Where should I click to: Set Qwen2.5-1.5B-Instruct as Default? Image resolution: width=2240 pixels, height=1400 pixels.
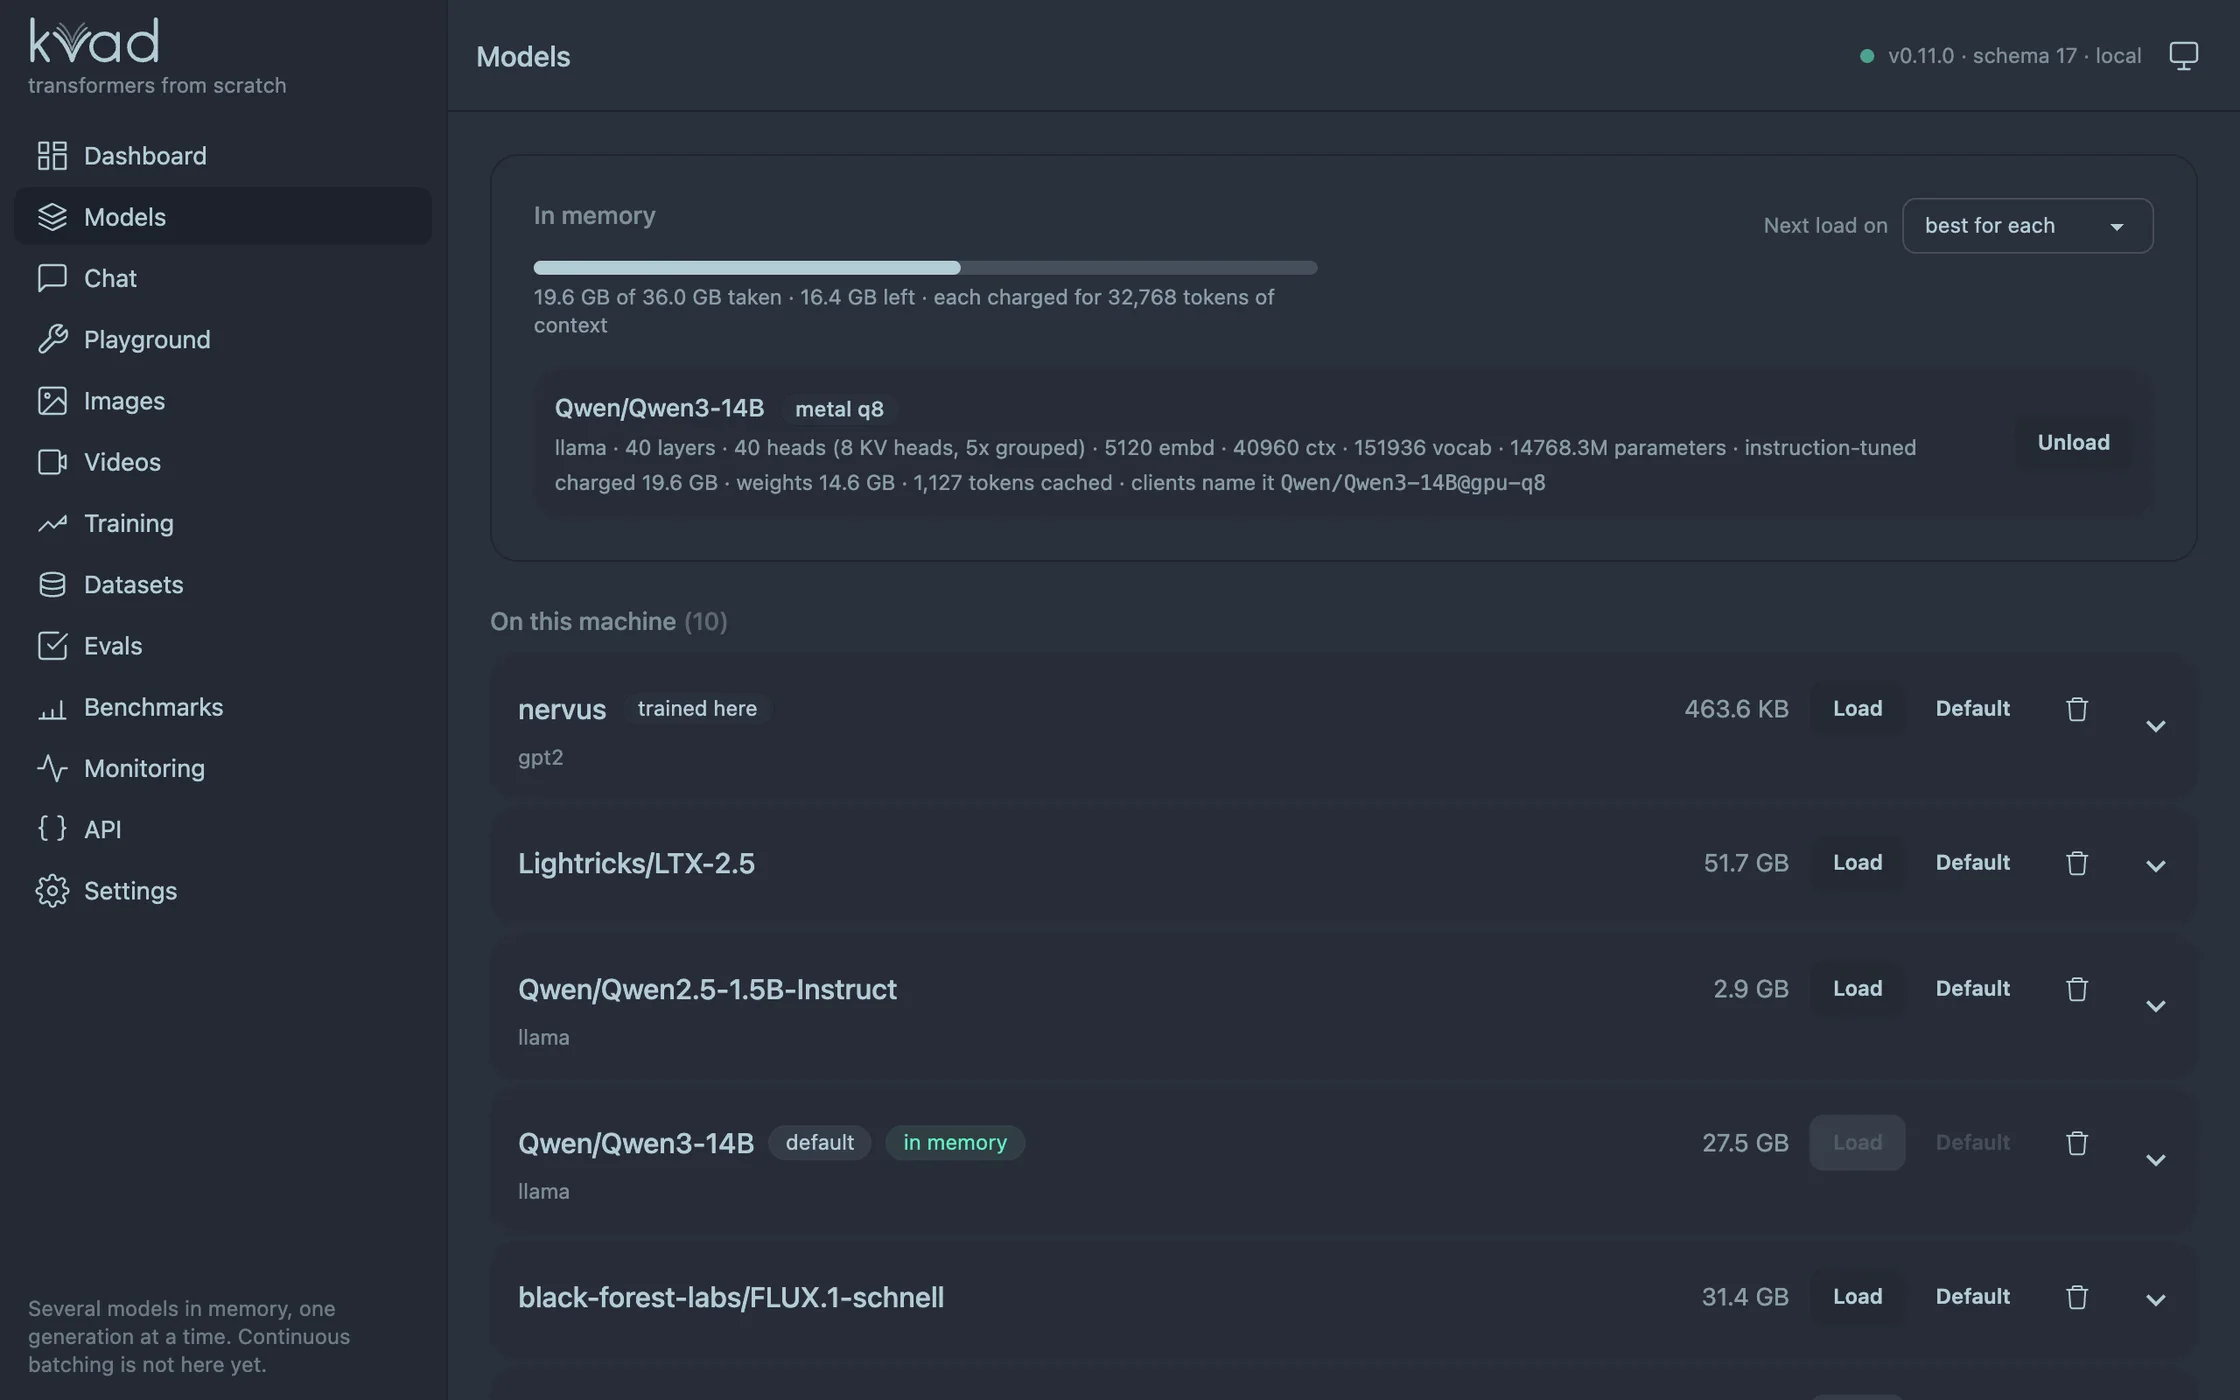1972,989
